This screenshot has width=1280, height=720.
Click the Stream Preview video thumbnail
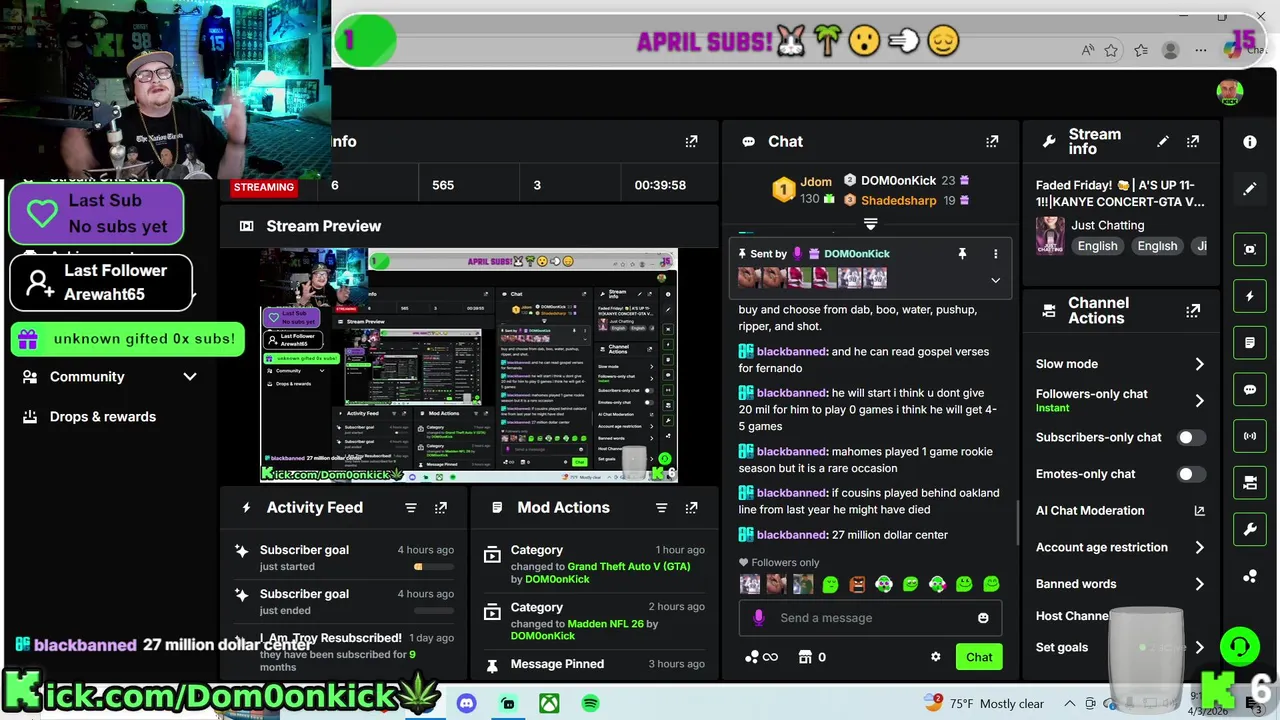pos(469,365)
